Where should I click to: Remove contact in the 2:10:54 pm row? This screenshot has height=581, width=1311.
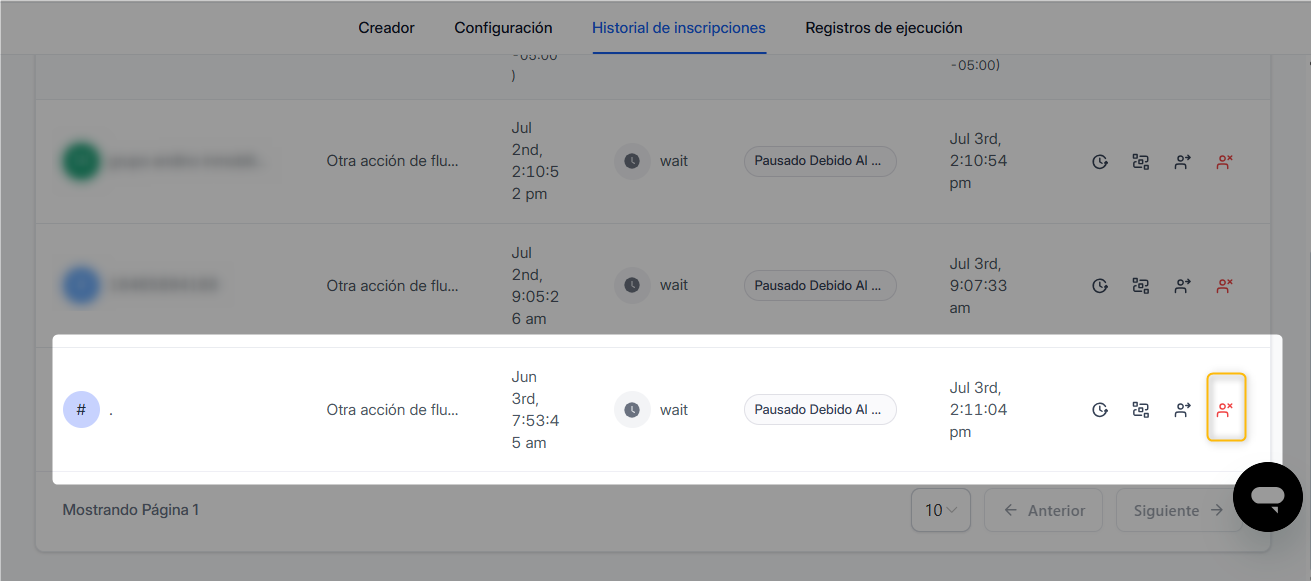pos(1224,161)
